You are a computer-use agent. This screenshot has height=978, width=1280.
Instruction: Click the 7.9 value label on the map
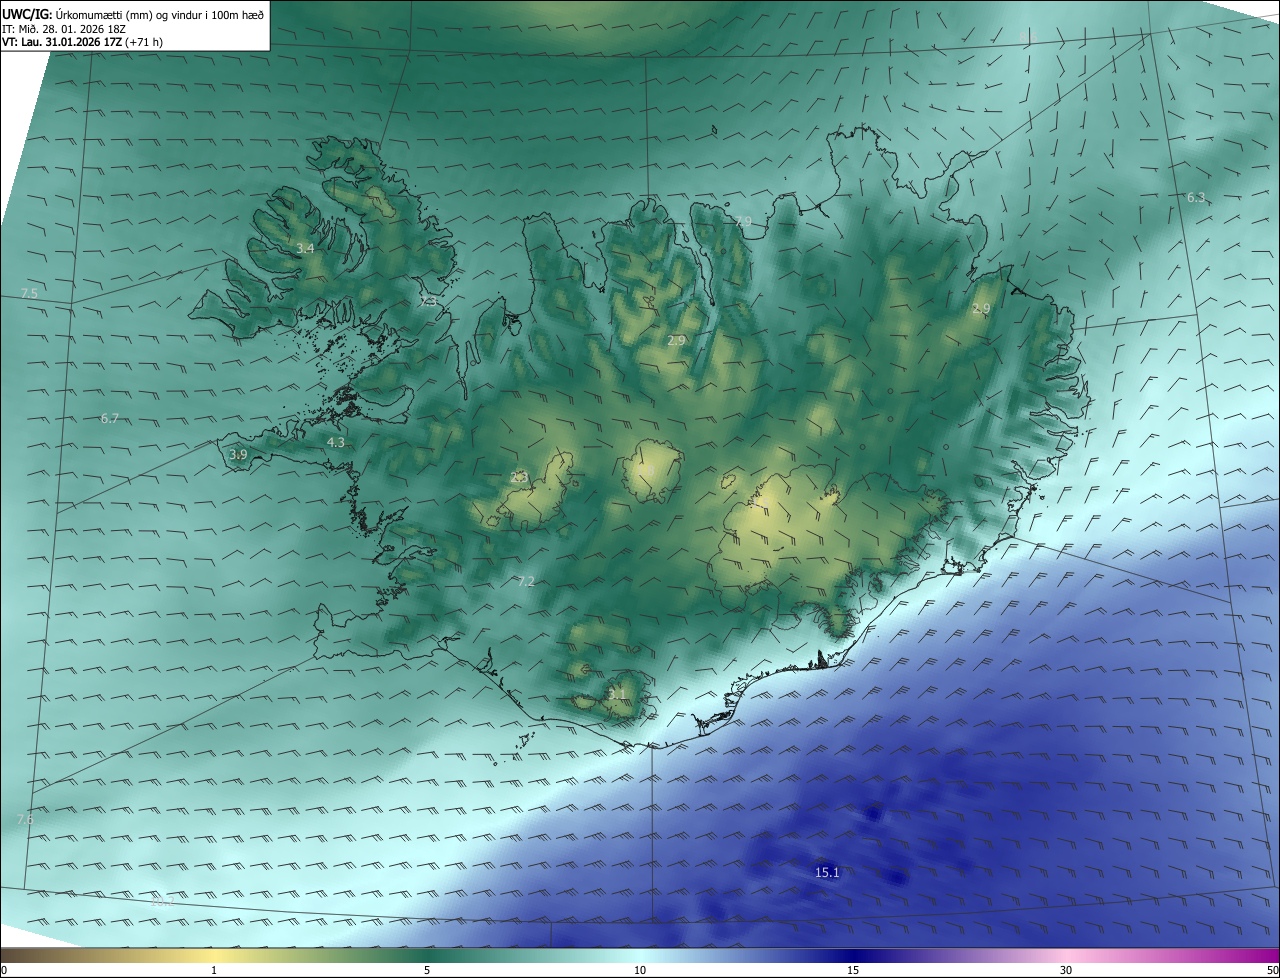point(742,221)
